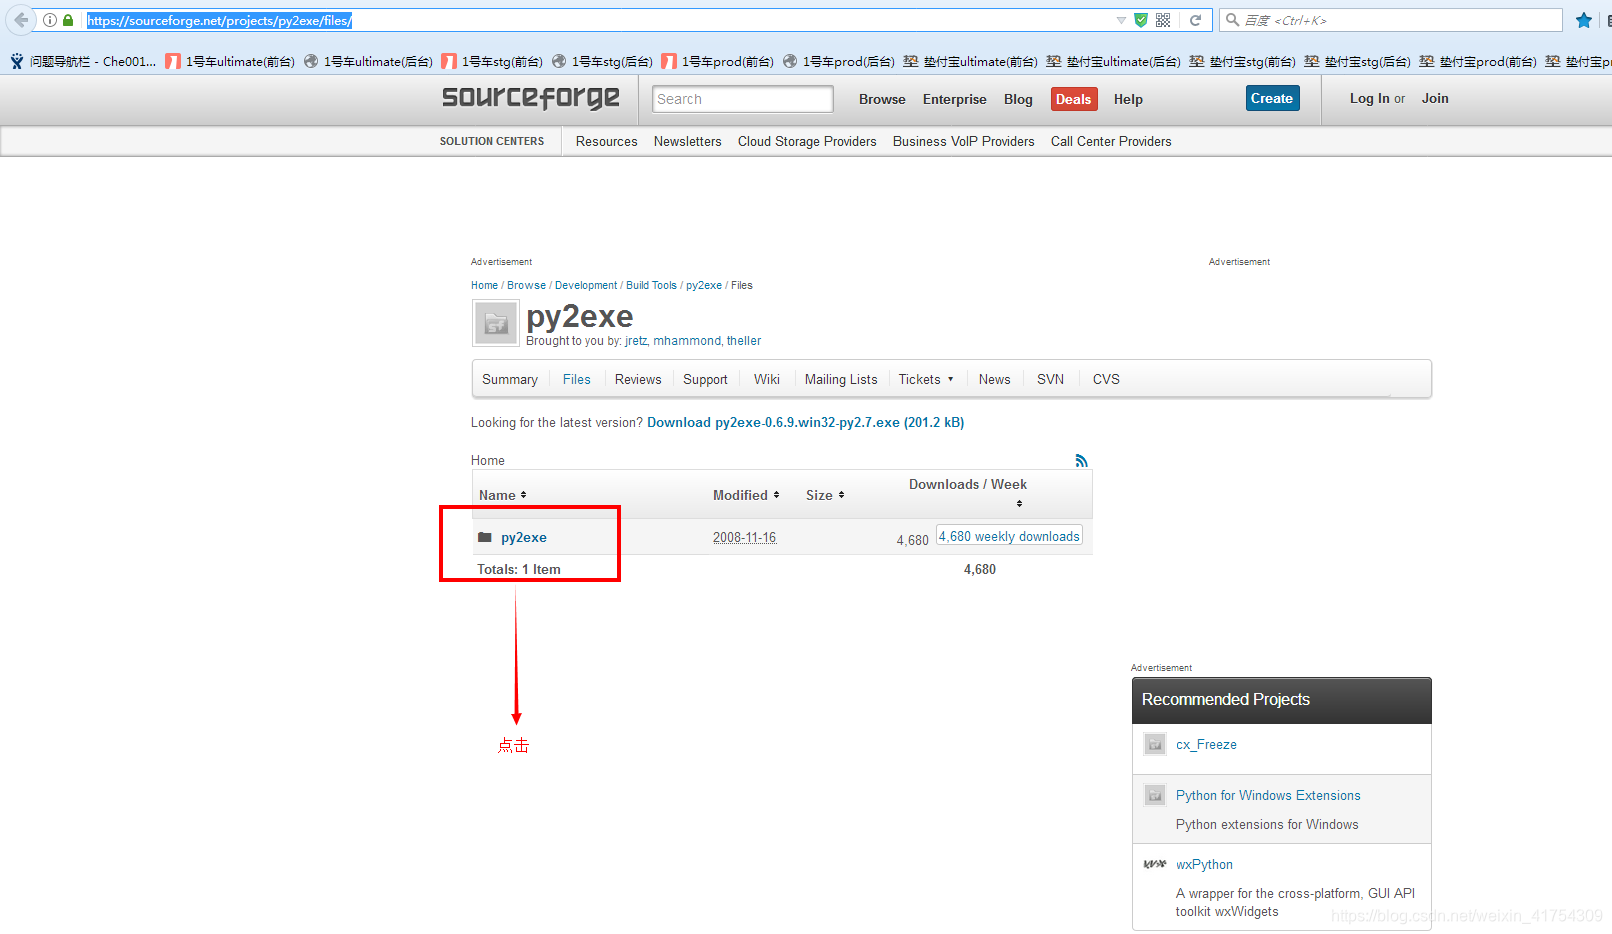Open the 1号车ultimate(后台) bookmark
Image resolution: width=1612 pixels, height=934 pixels.
368,61
